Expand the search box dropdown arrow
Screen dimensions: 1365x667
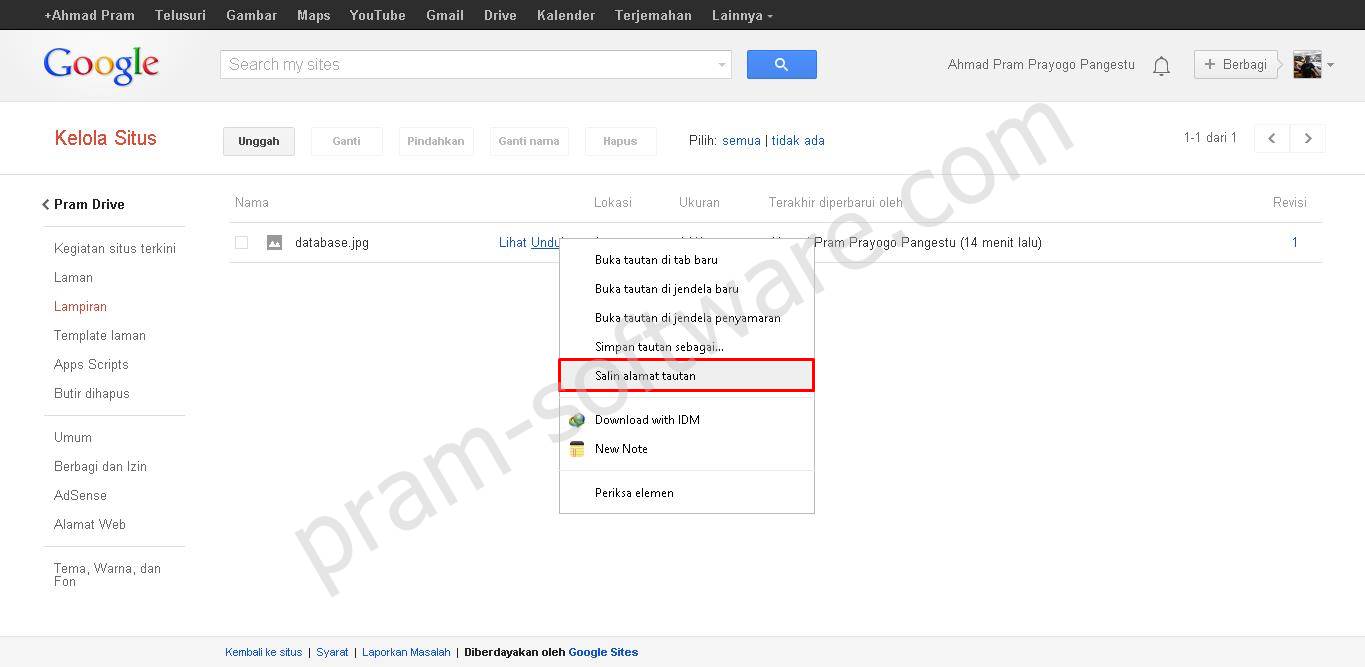click(x=722, y=65)
